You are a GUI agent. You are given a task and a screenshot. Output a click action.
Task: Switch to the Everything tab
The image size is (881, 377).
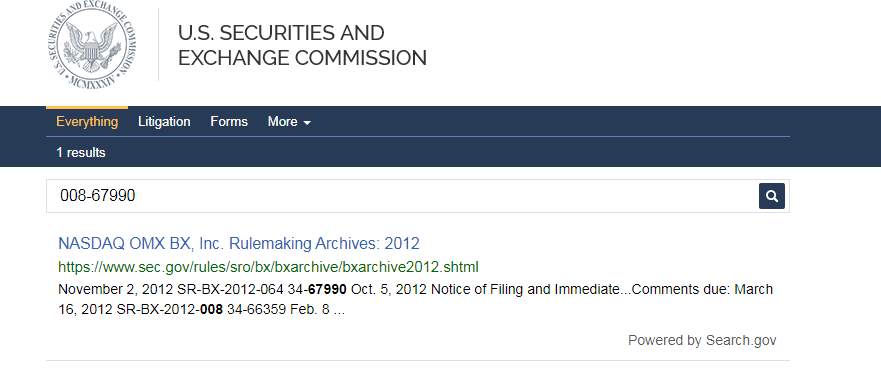click(87, 121)
